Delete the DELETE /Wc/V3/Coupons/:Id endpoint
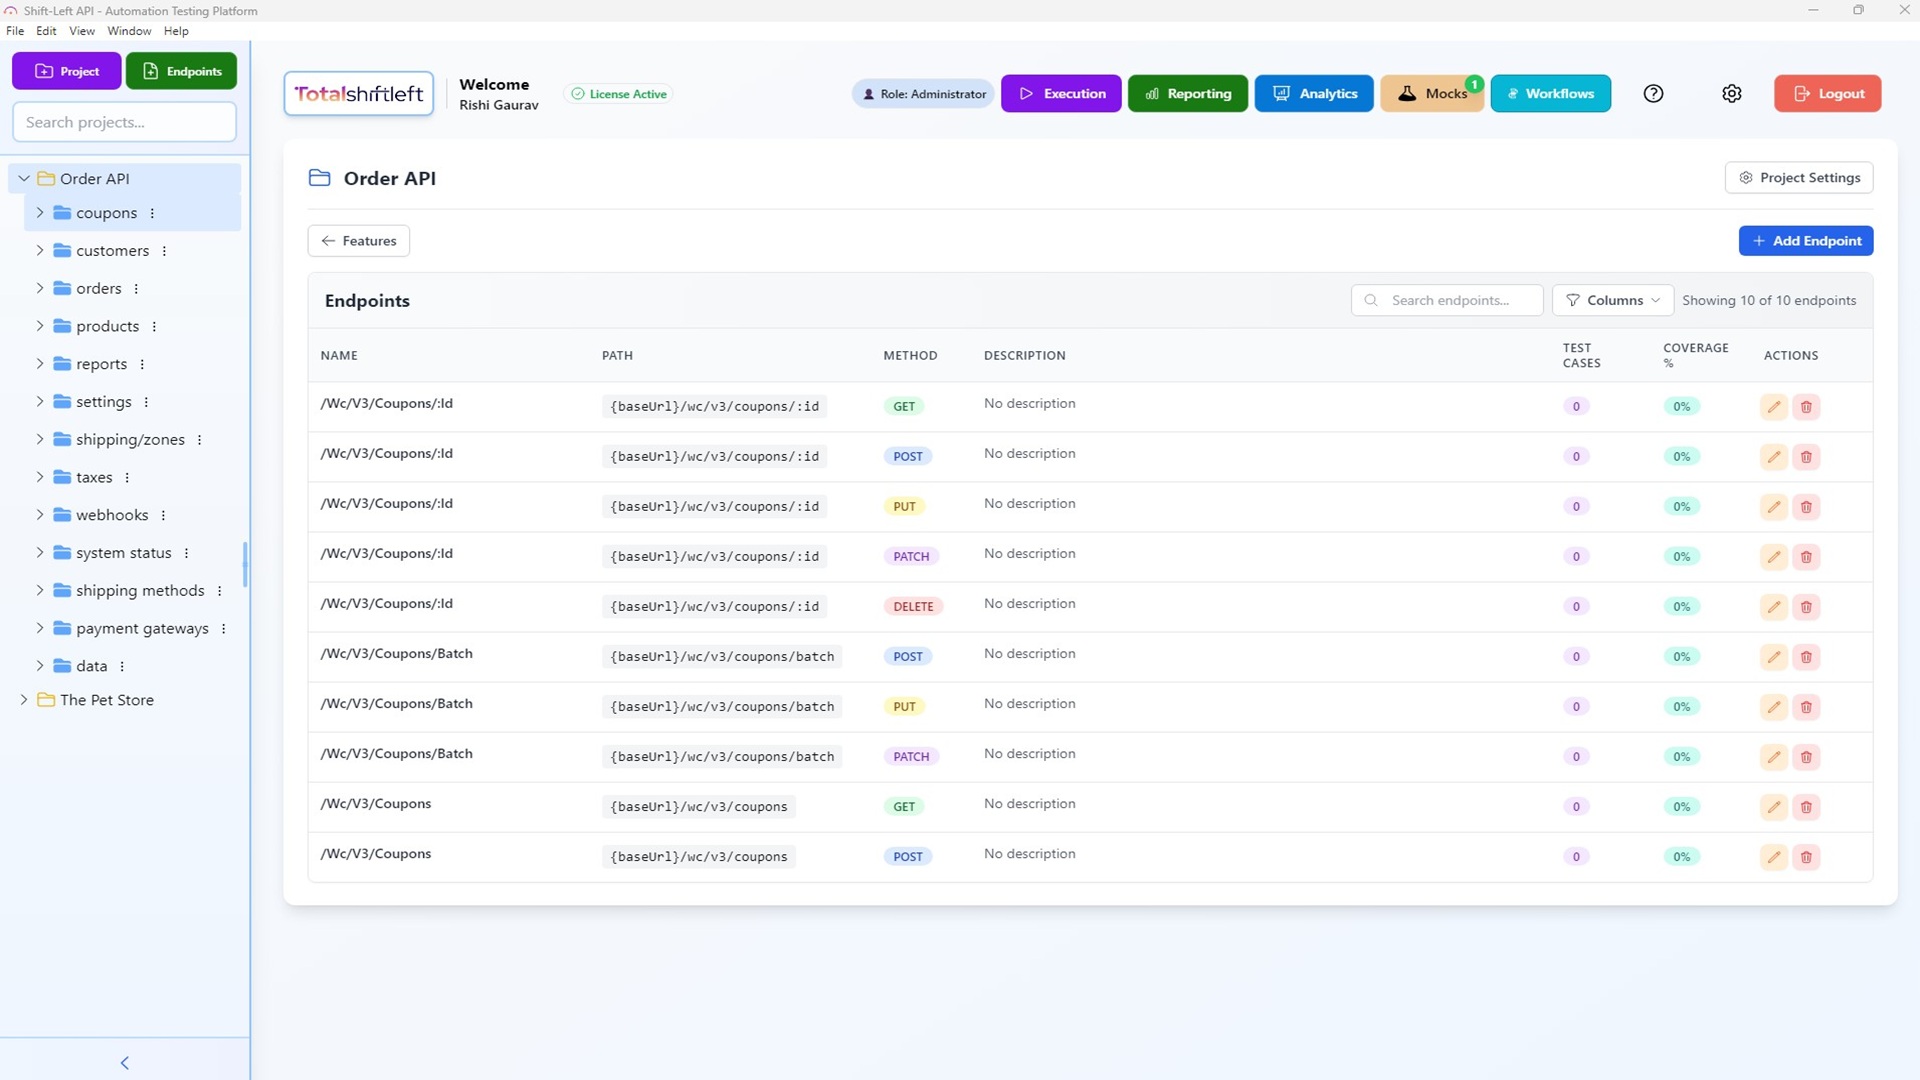This screenshot has height=1080, width=1920. point(1806,606)
